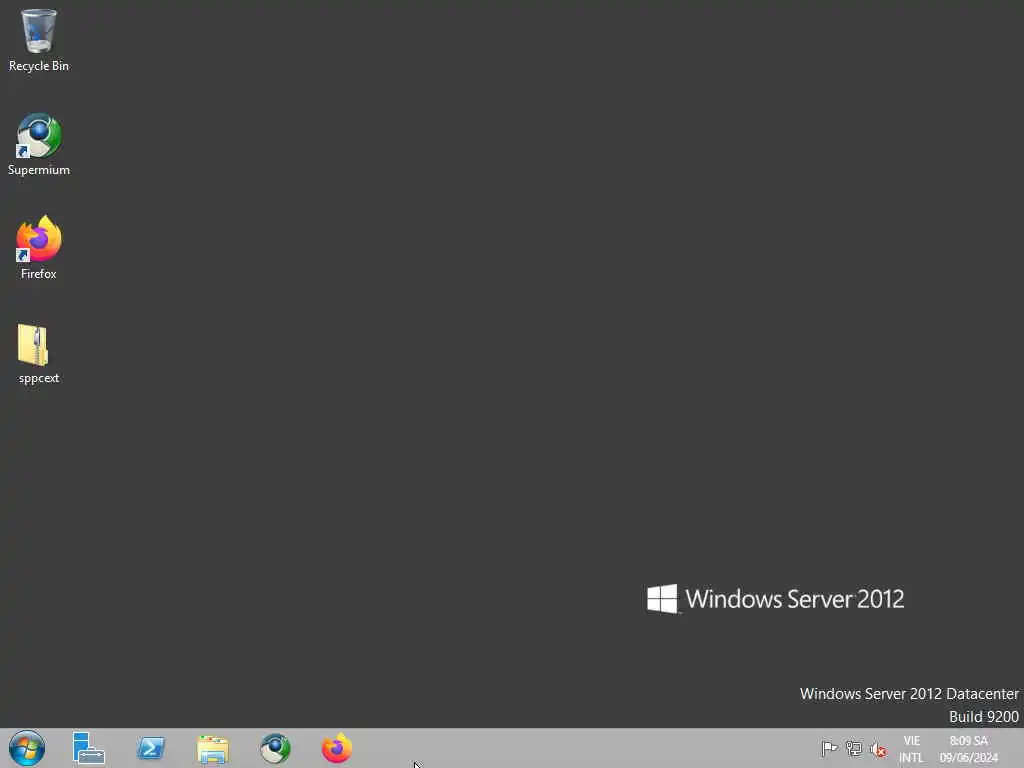Switch input language VIE INTL indicator

point(912,749)
